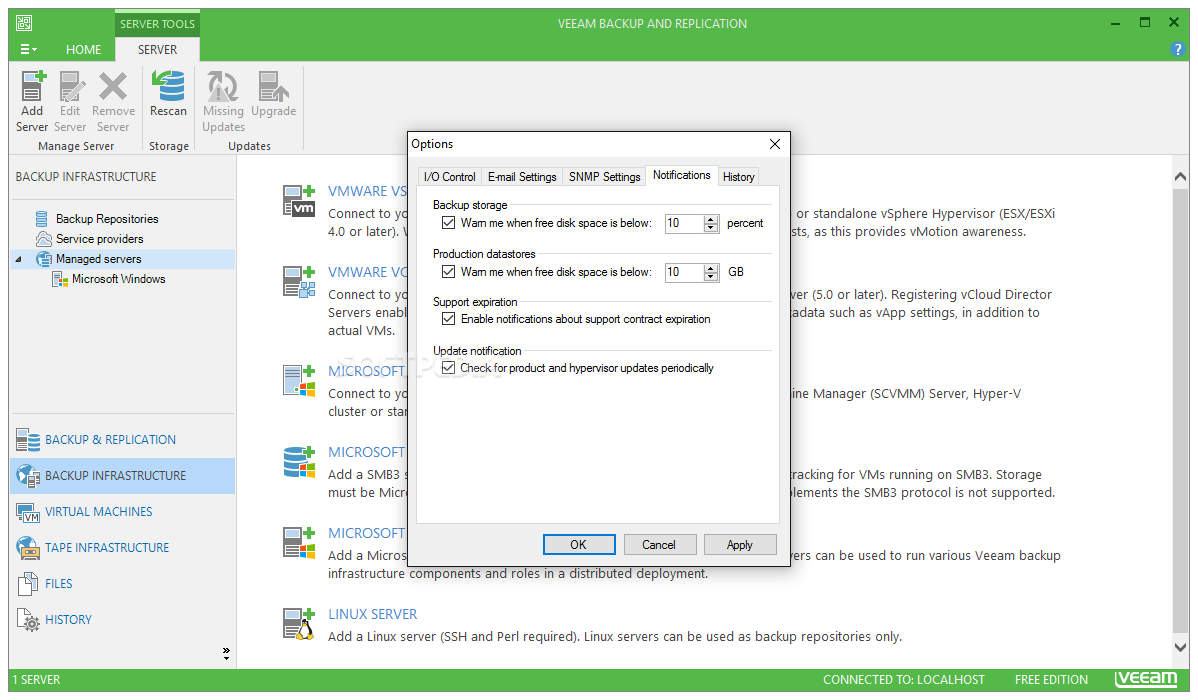This screenshot has height=700, width=1198.
Task: Select Microsoft Windows under Managed servers
Action: [118, 279]
